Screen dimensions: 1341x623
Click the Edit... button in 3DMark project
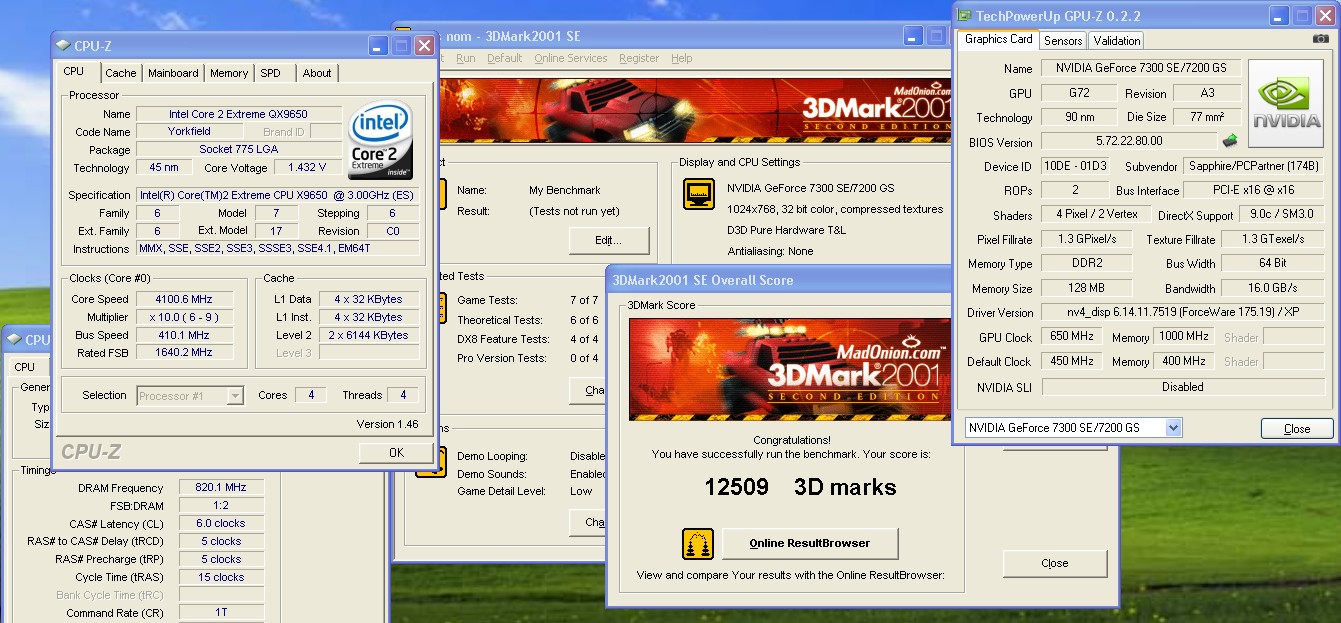[x=609, y=241]
